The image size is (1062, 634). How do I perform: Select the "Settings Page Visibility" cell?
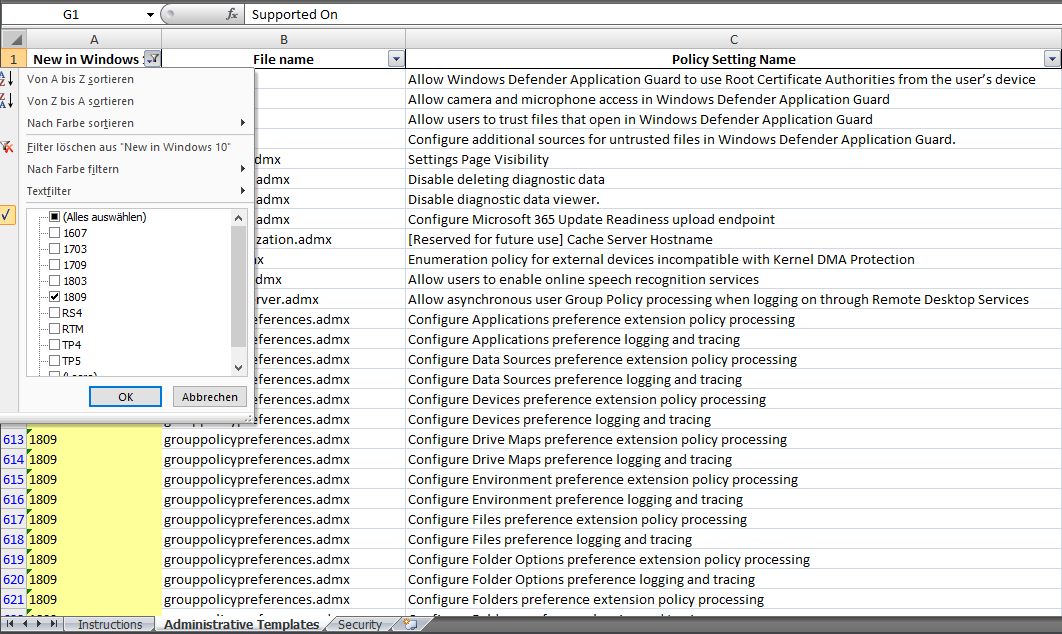[x=734, y=159]
